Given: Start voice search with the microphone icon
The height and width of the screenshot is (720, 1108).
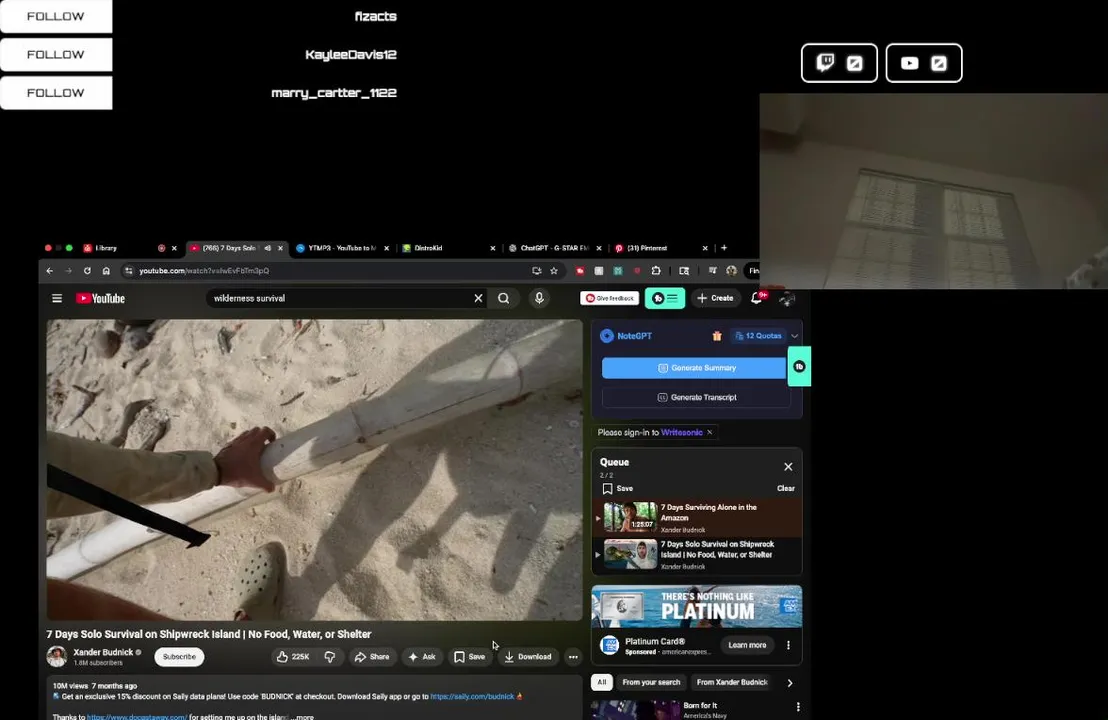Looking at the screenshot, I should 539,298.
